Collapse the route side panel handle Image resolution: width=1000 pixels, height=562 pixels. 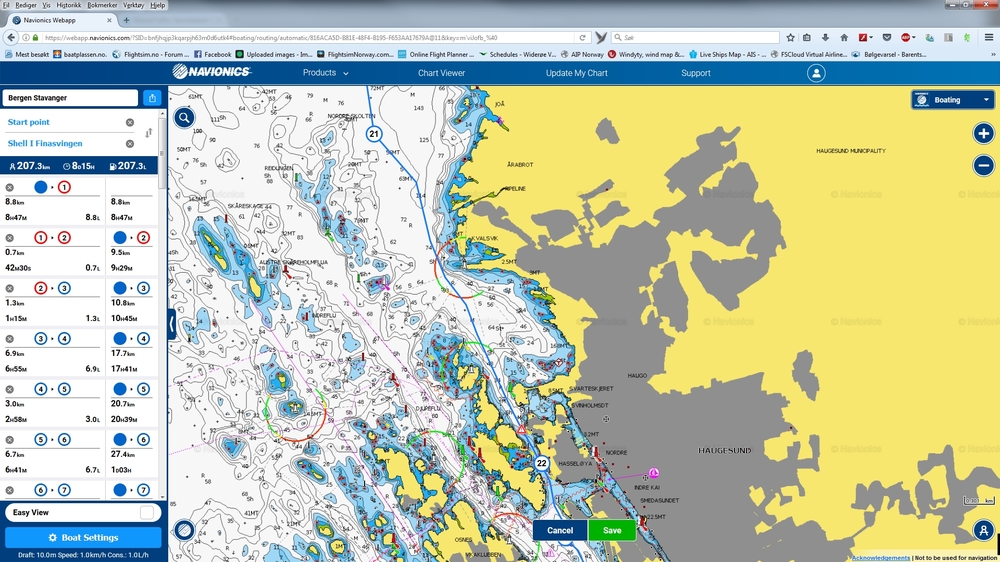[x=172, y=324]
